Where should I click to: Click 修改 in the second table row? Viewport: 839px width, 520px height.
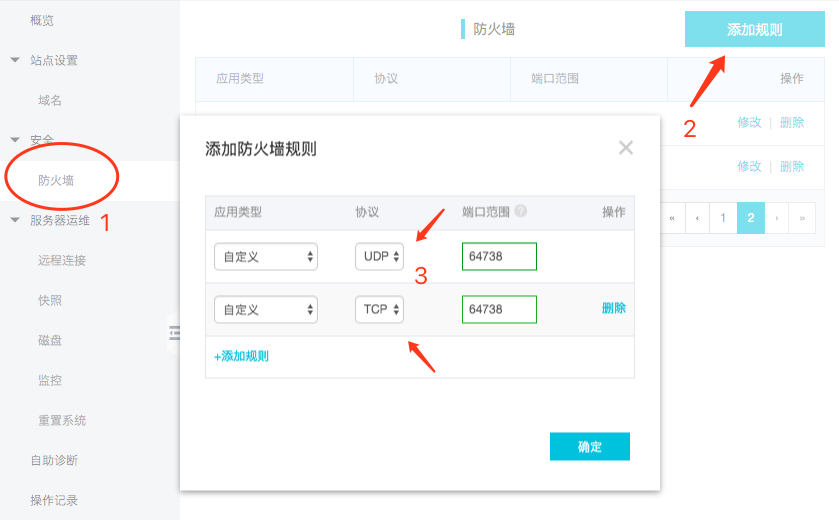click(x=749, y=166)
